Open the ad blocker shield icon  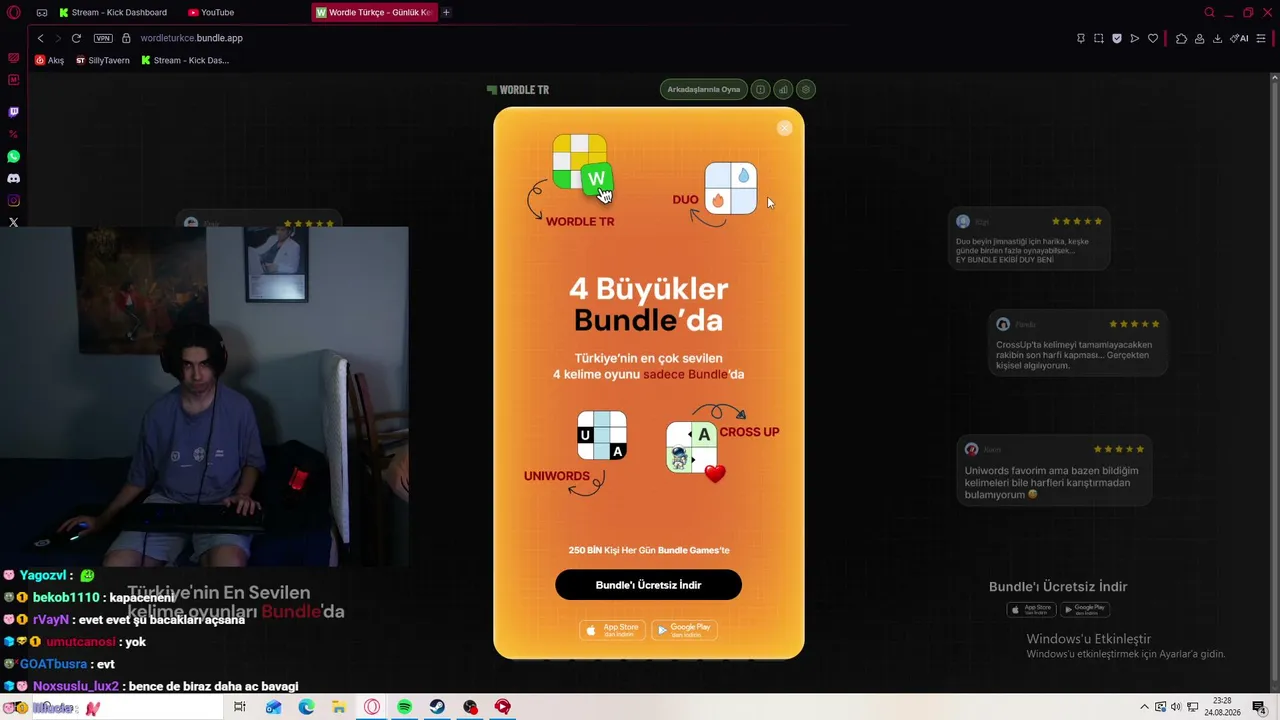(1116, 38)
